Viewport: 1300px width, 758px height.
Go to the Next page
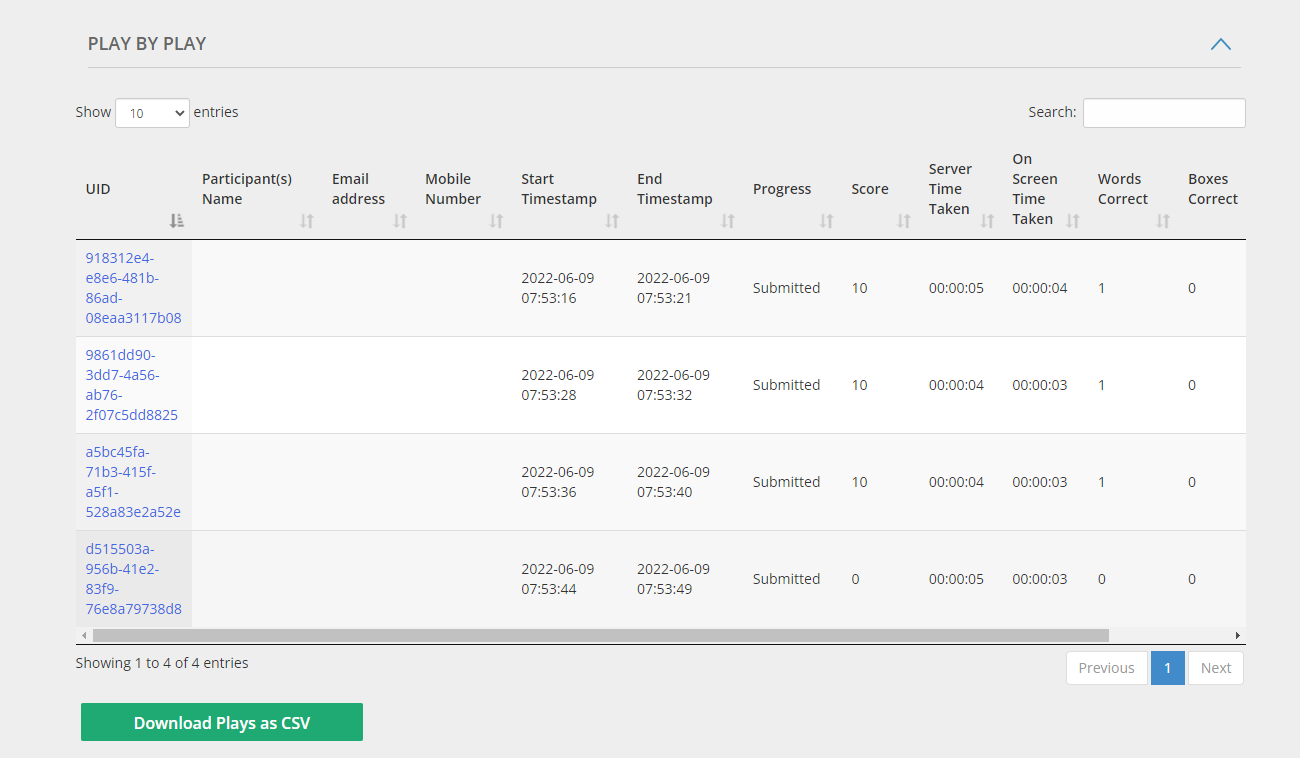pos(1216,668)
